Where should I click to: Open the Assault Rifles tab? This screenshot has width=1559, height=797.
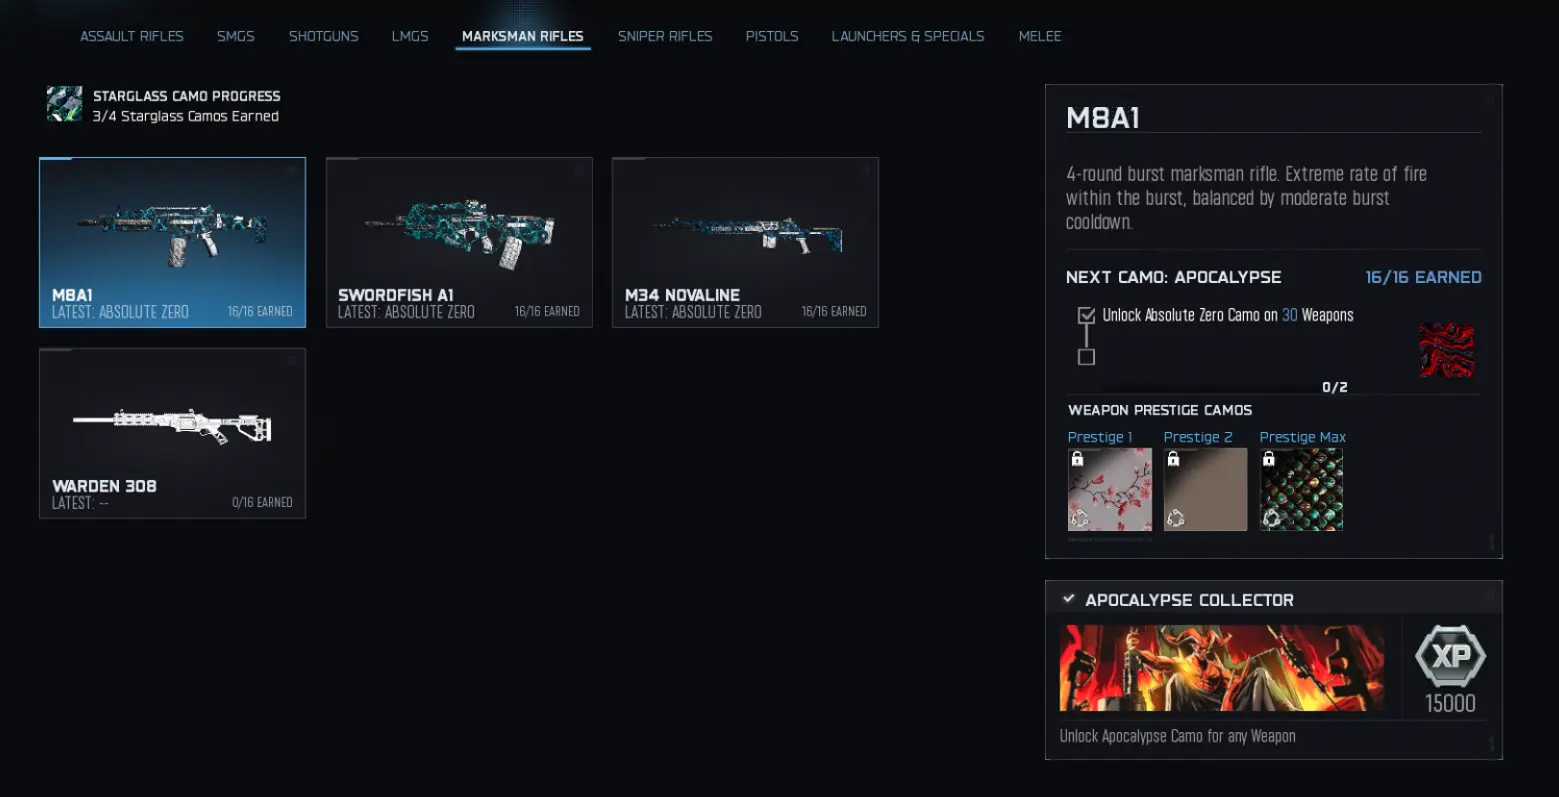132,36
